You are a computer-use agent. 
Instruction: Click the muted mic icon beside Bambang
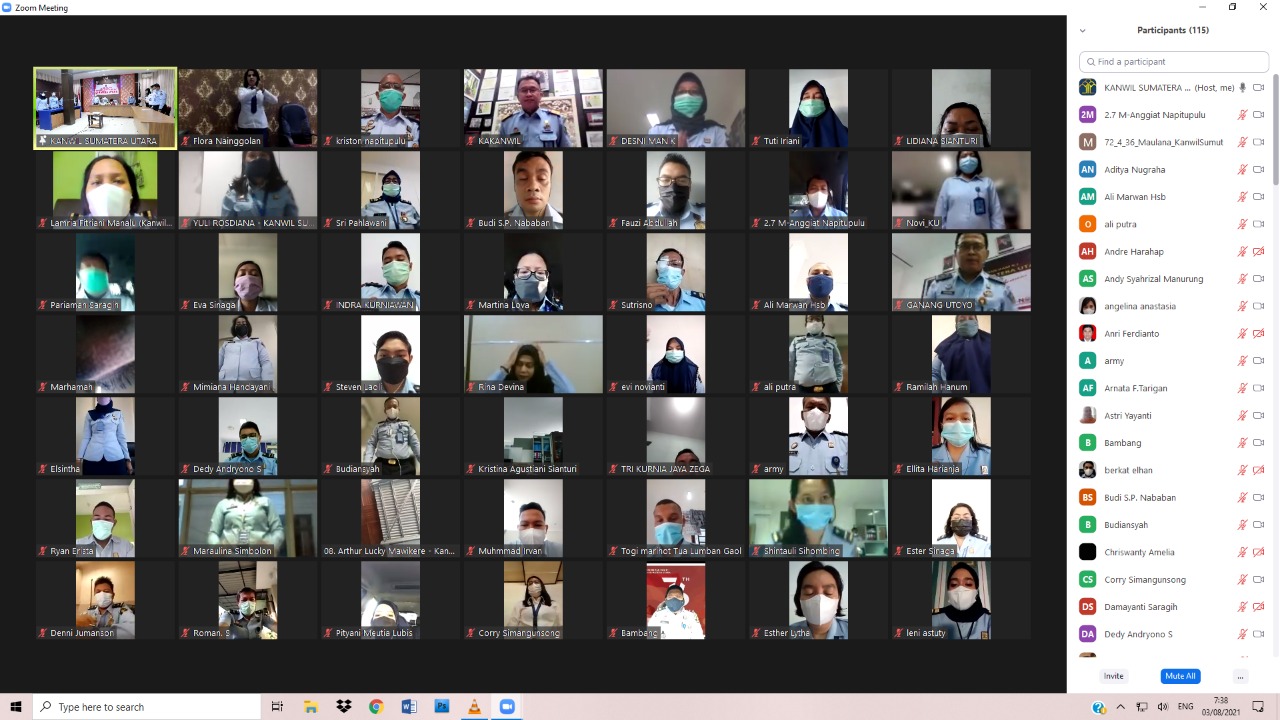tap(1242, 443)
